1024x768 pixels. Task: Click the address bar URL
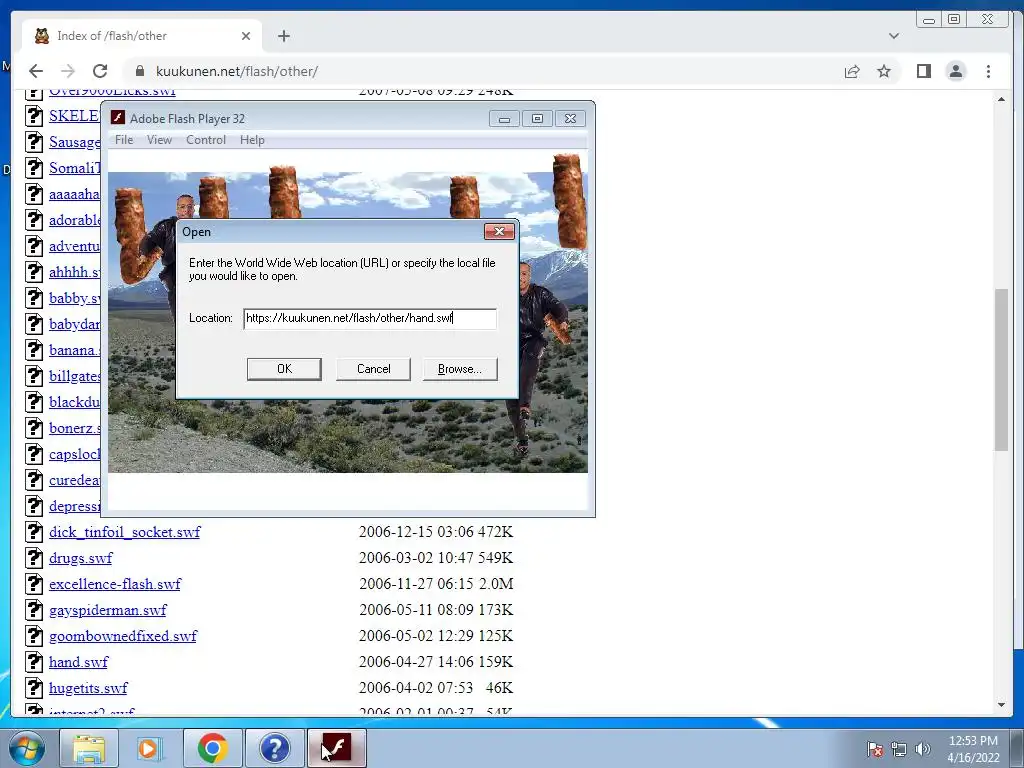pyautogui.click(x=236, y=71)
